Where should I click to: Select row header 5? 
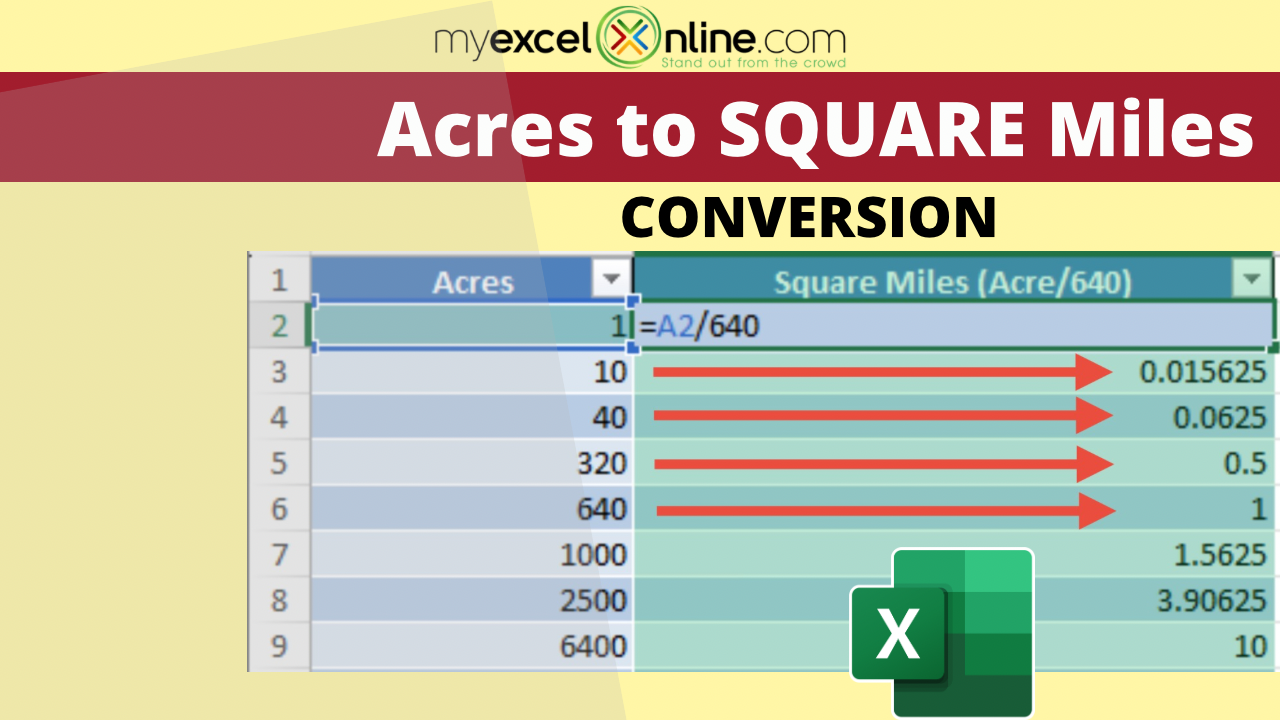279,463
